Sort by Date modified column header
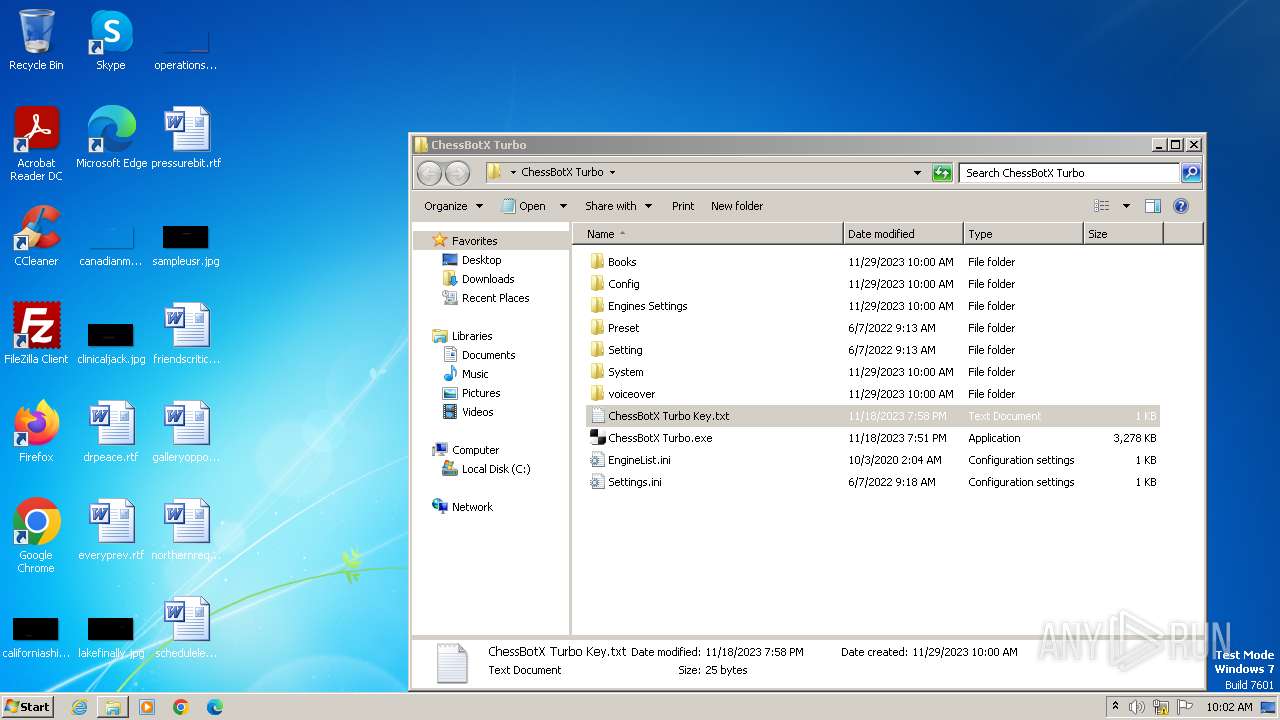 click(904, 234)
